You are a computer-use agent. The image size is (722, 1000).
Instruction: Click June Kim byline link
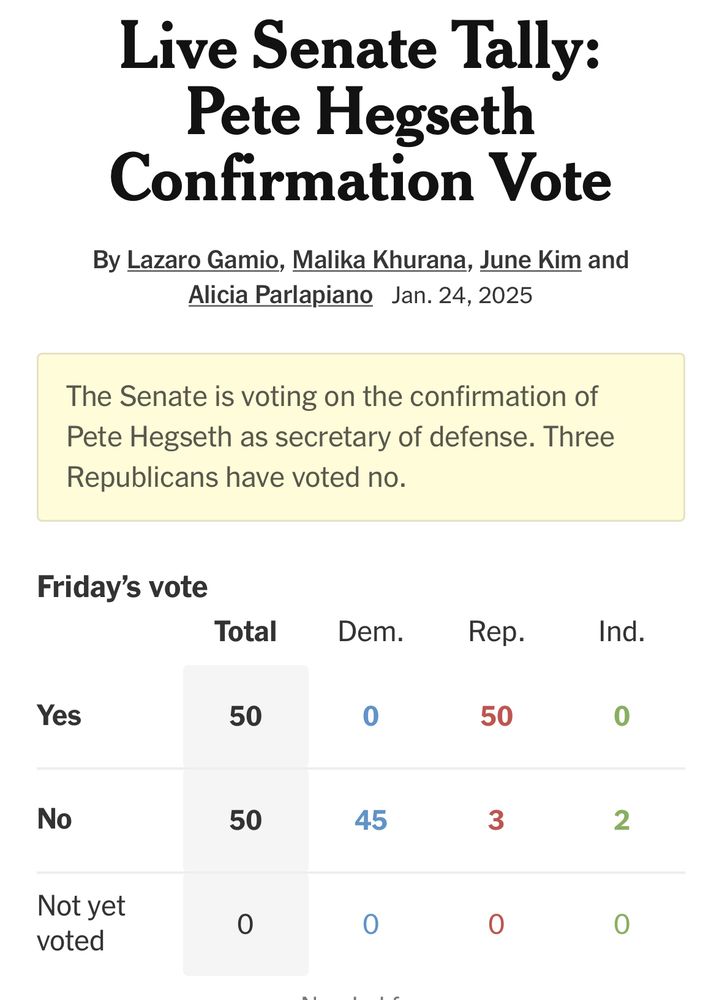coord(530,260)
